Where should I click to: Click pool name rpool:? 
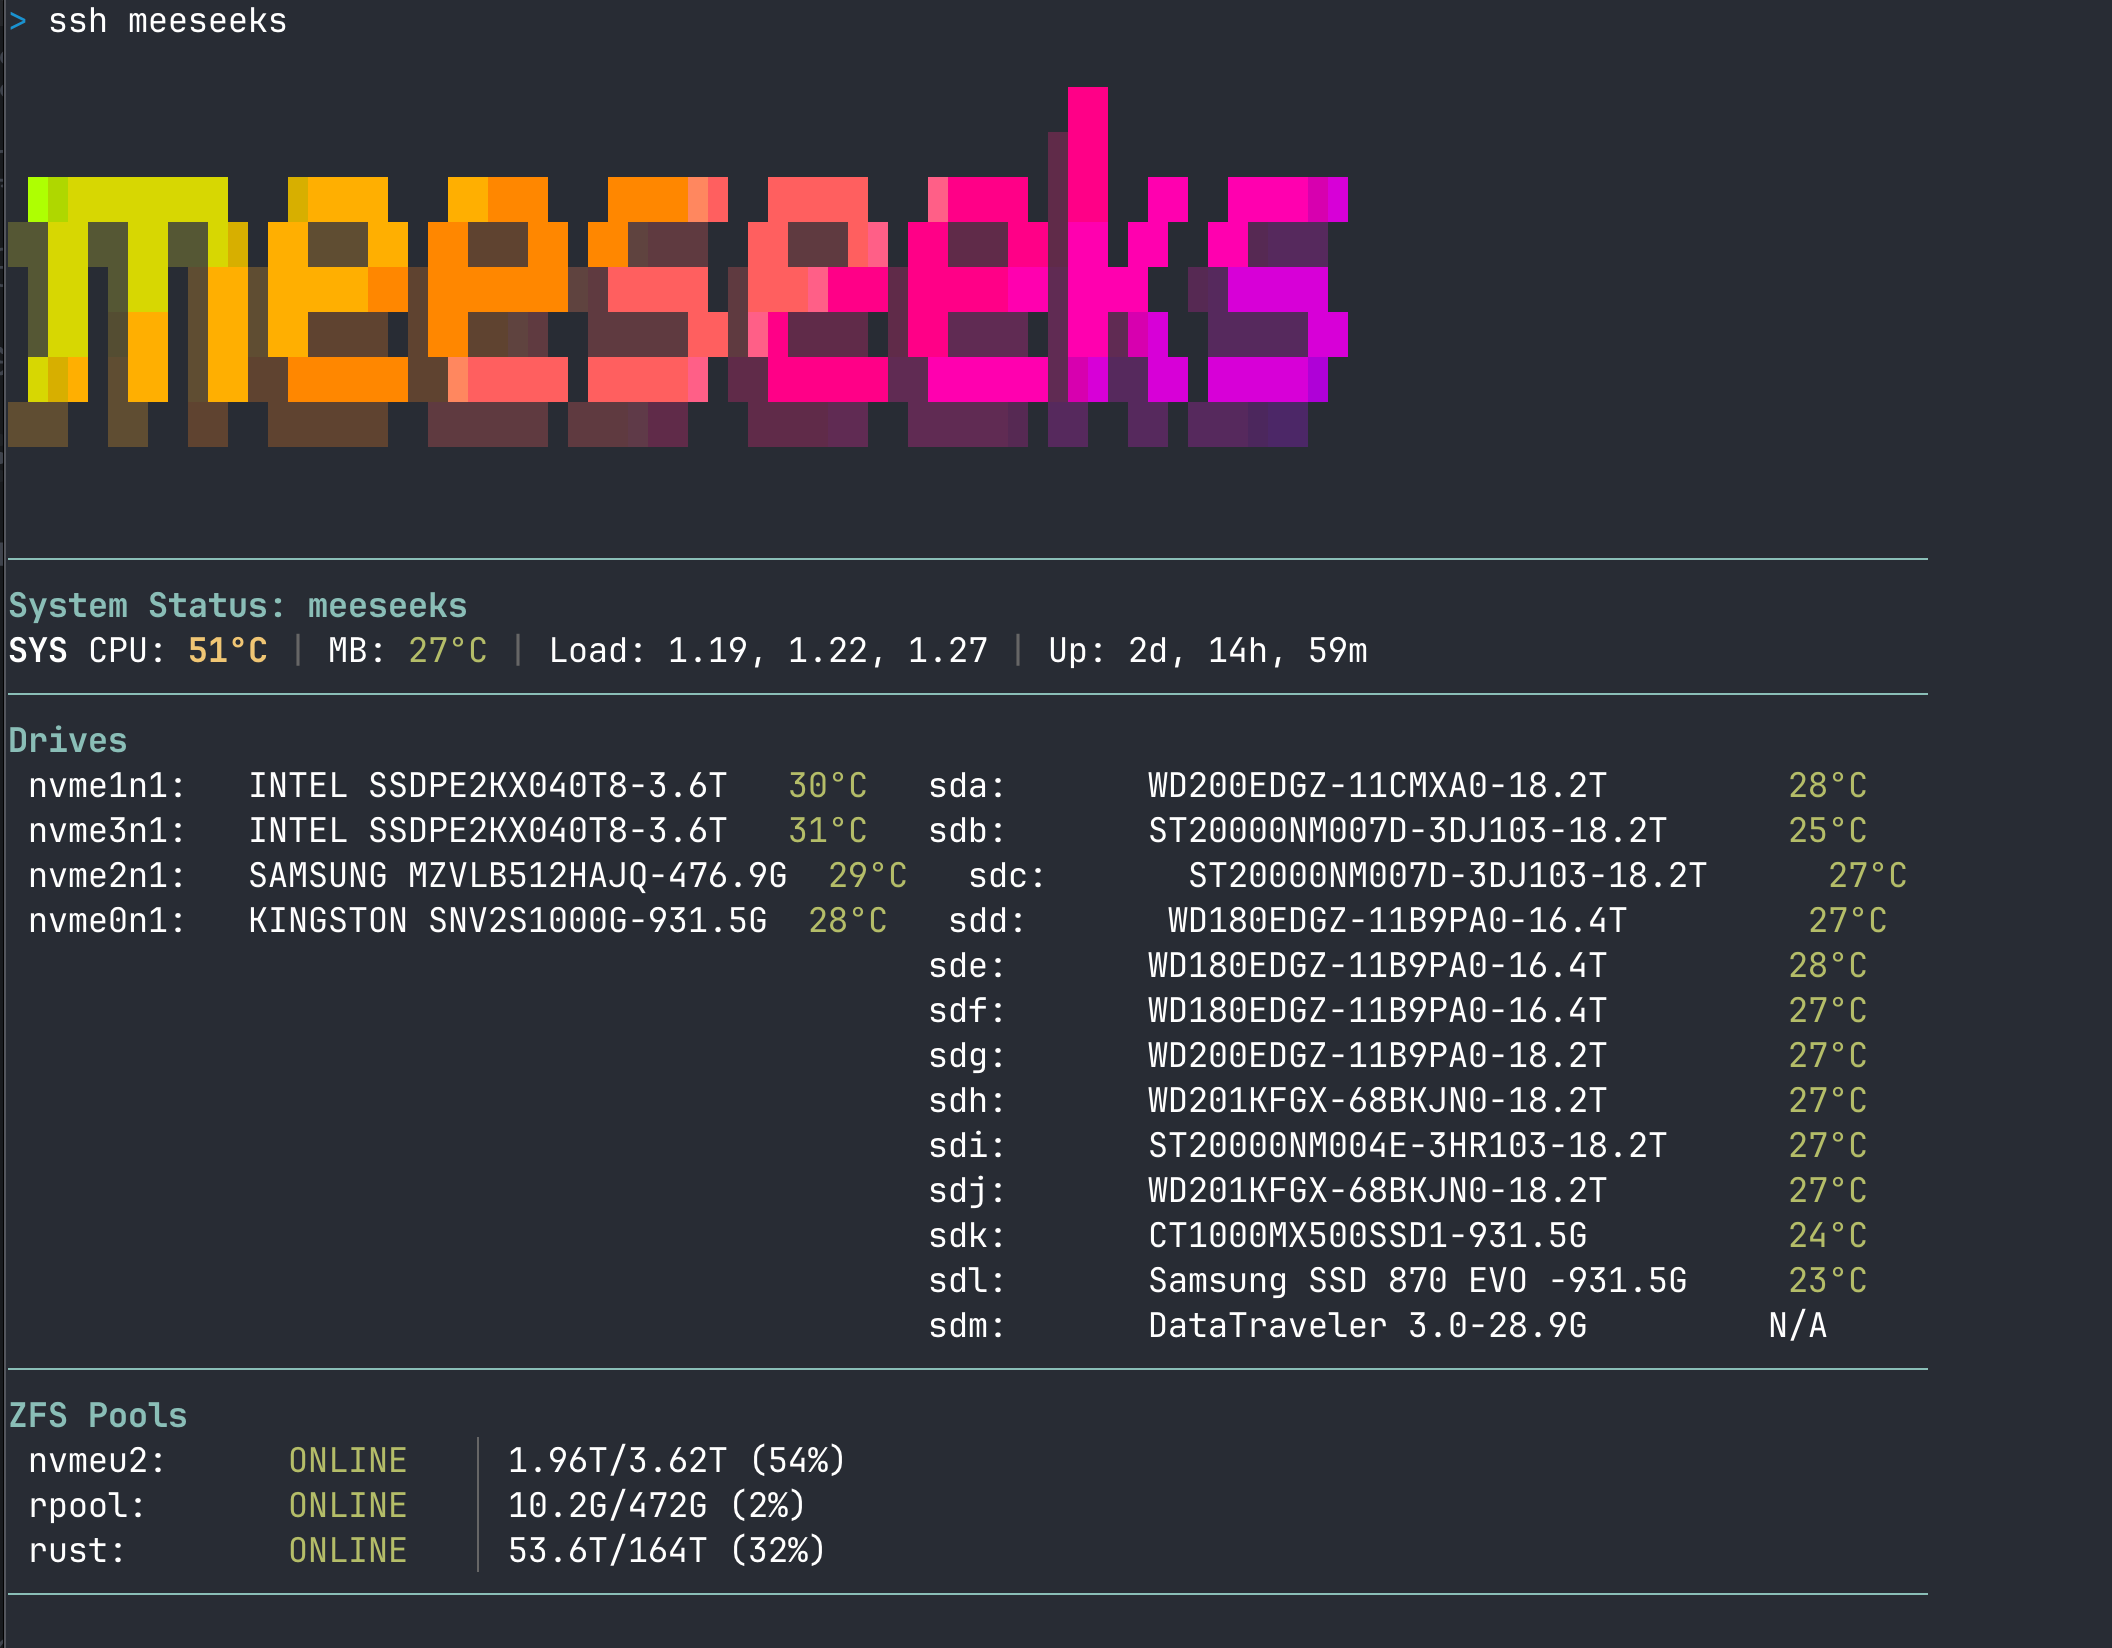tap(87, 1506)
